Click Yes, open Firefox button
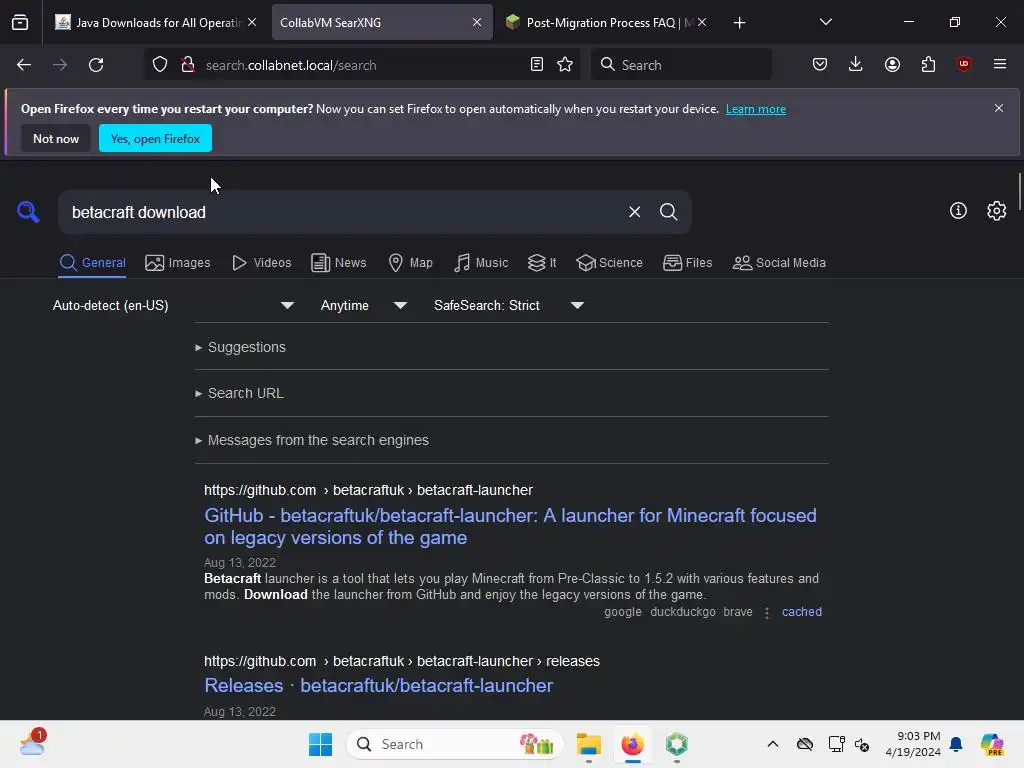The width and height of the screenshot is (1024, 768). click(155, 138)
